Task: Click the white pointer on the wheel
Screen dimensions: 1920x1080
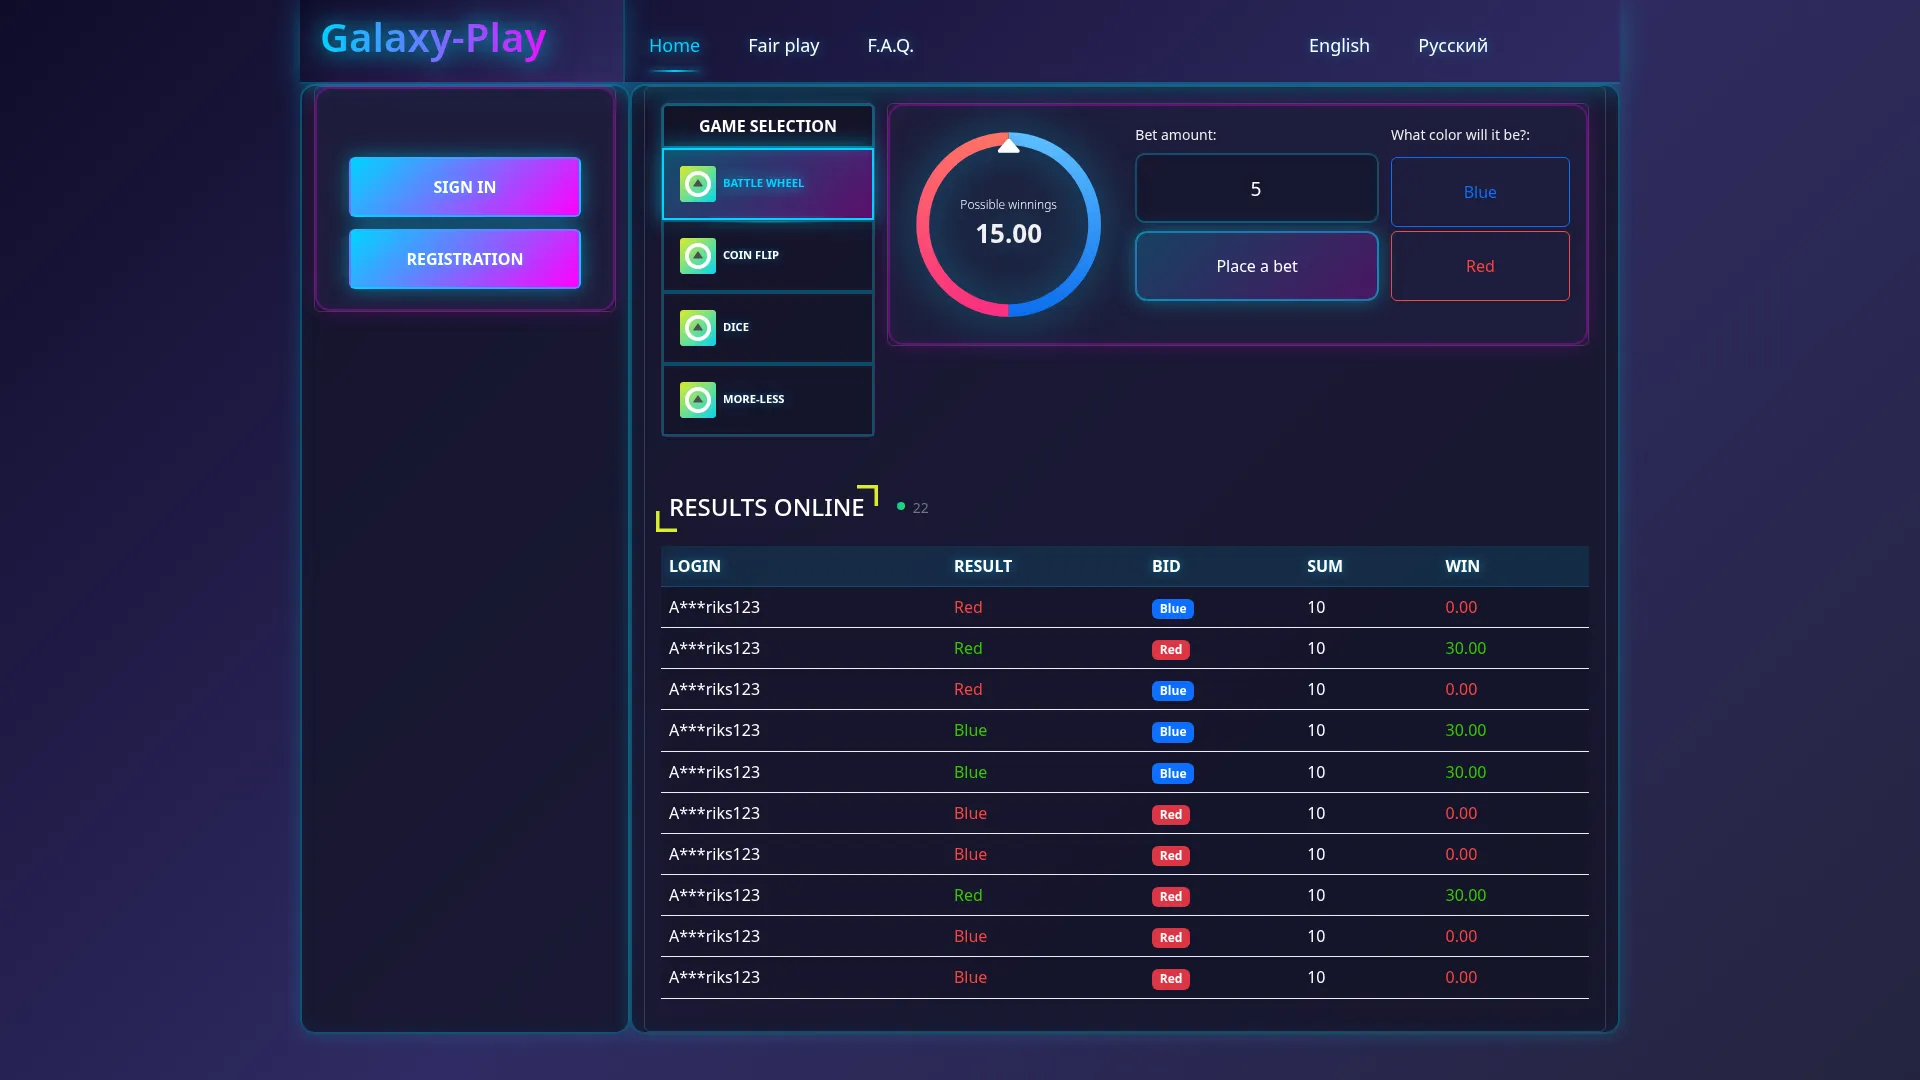Action: click(1009, 146)
